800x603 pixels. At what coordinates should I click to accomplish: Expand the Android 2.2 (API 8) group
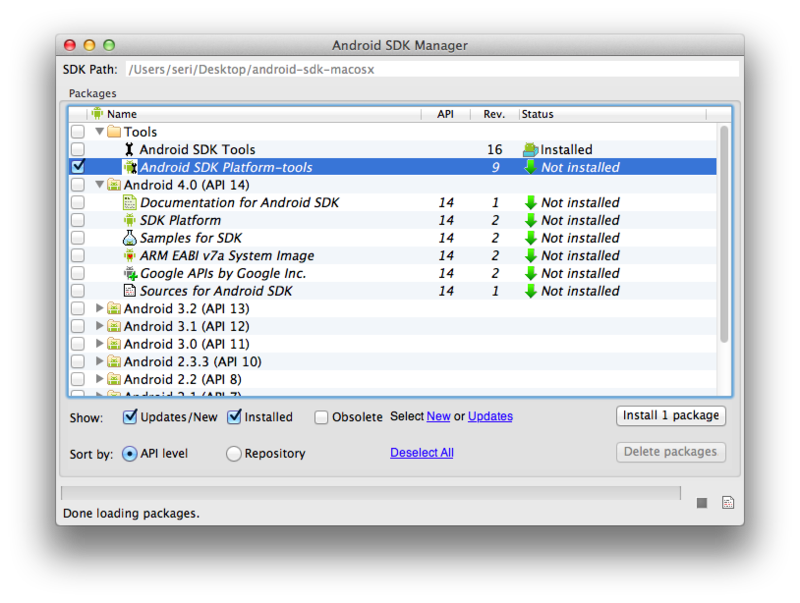click(x=100, y=379)
